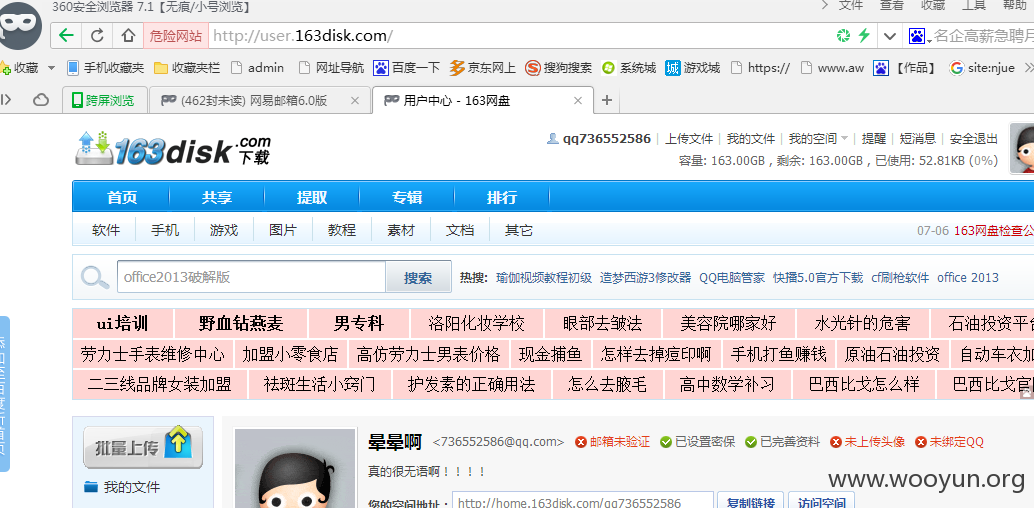Image resolution: width=1034 pixels, height=508 pixels.
Task: Open 游戏城 bookmark
Action: (692, 67)
